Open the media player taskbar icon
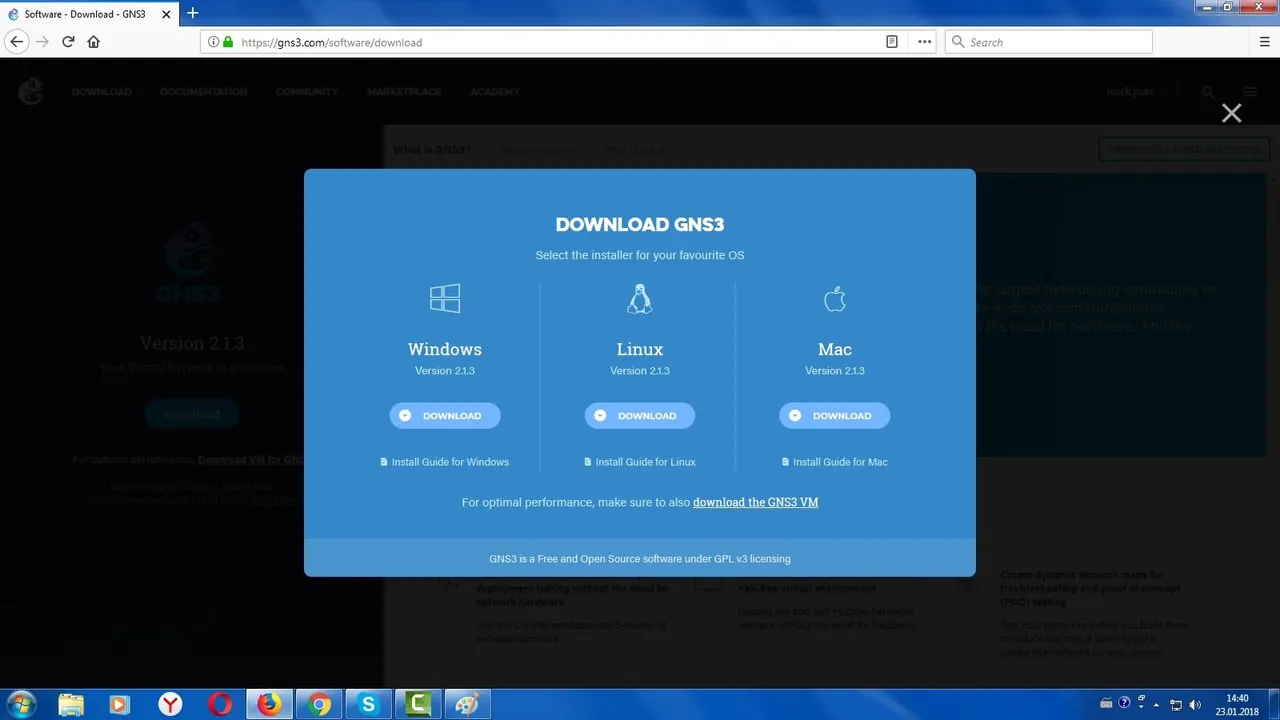Viewport: 1280px width, 720px height. (x=120, y=704)
